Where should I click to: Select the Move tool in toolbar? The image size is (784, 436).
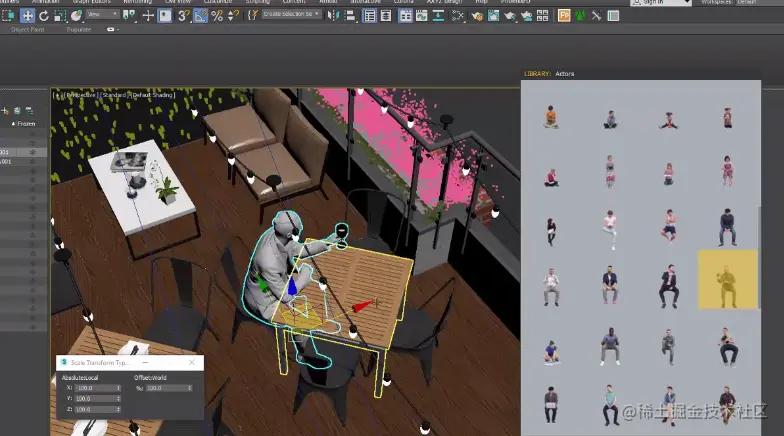click(x=27, y=16)
